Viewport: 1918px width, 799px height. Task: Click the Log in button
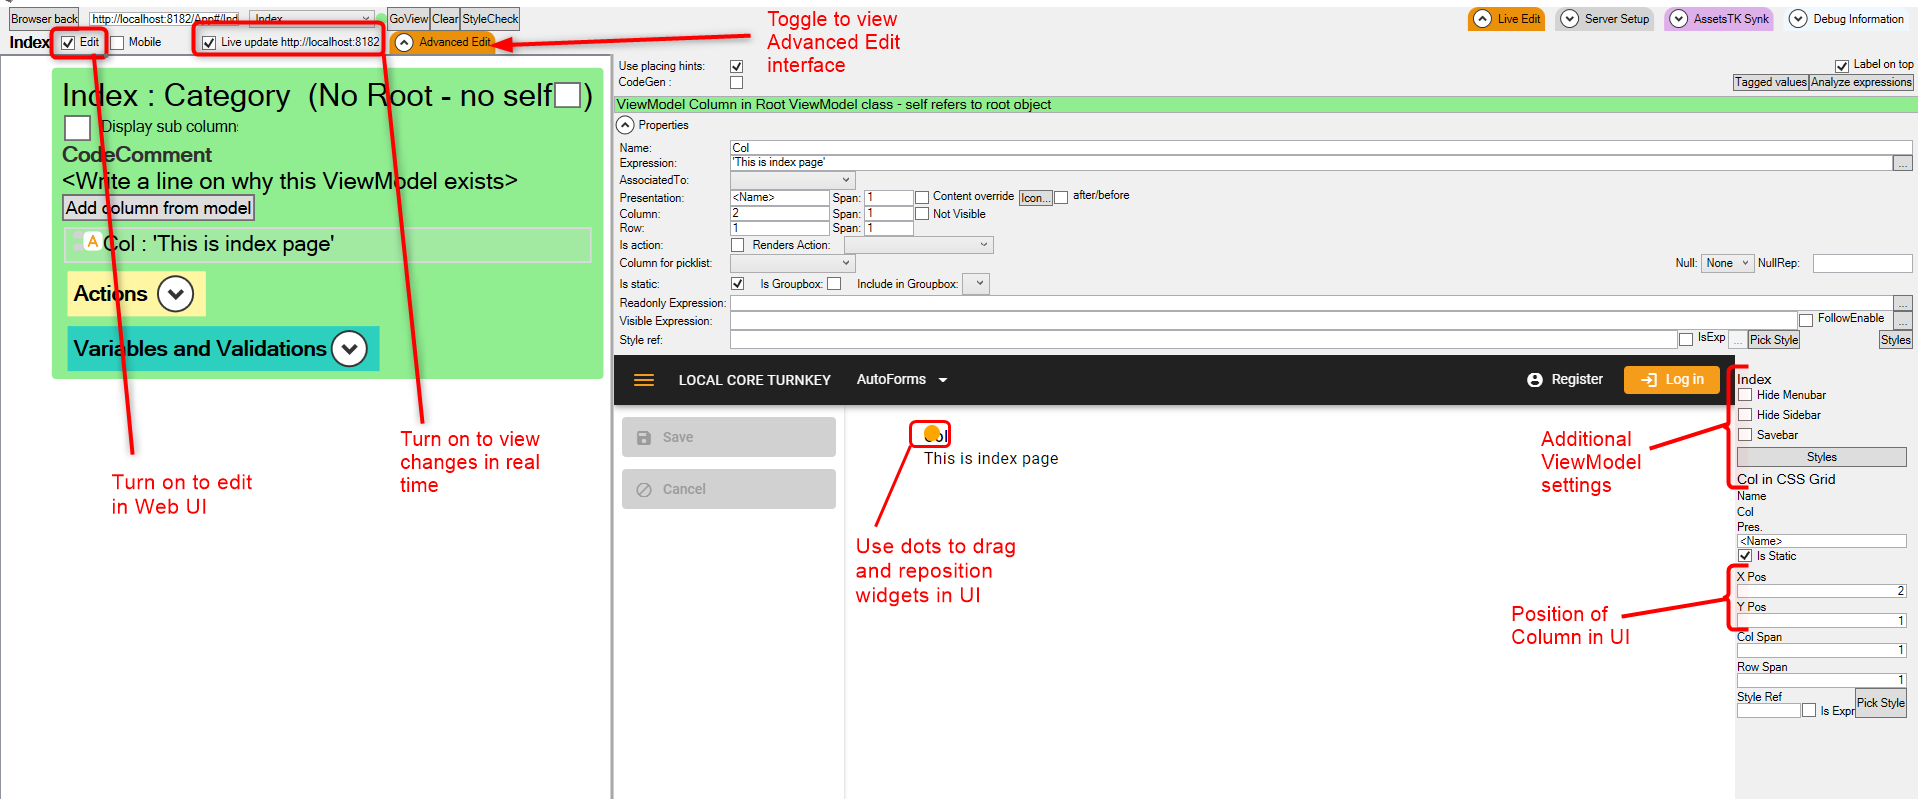click(1671, 380)
